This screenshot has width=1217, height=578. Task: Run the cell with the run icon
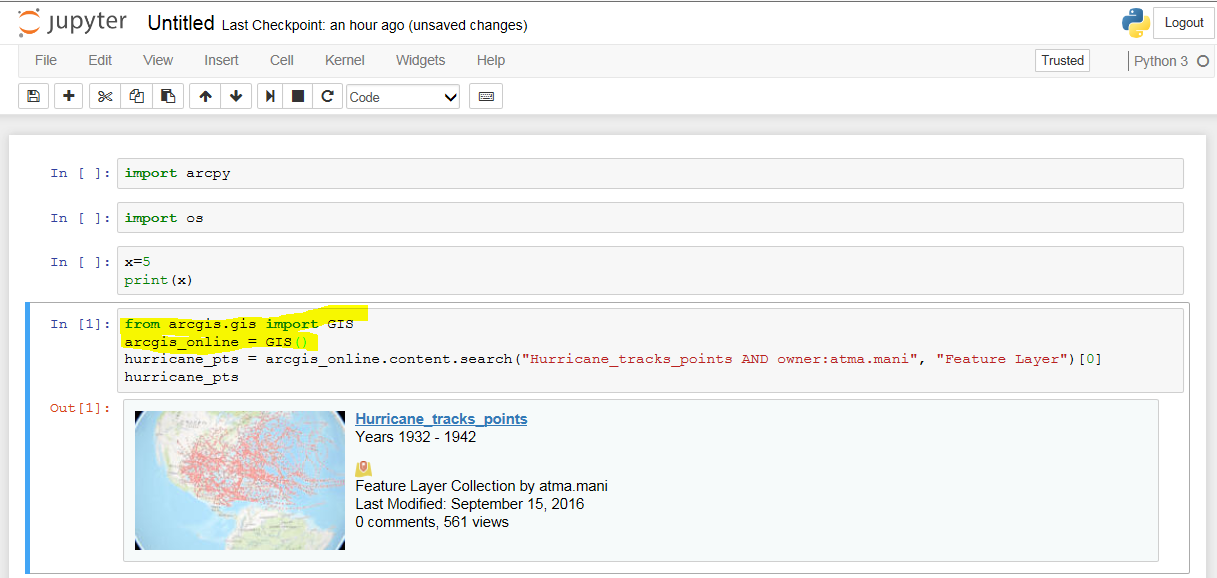coord(270,96)
